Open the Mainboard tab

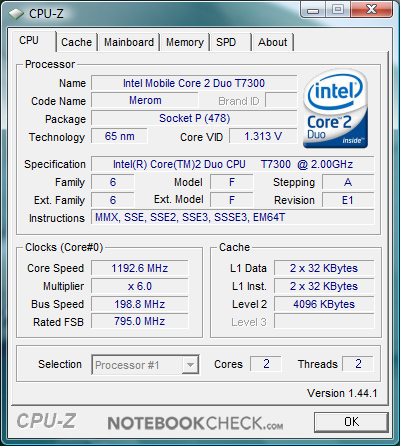coord(129,42)
